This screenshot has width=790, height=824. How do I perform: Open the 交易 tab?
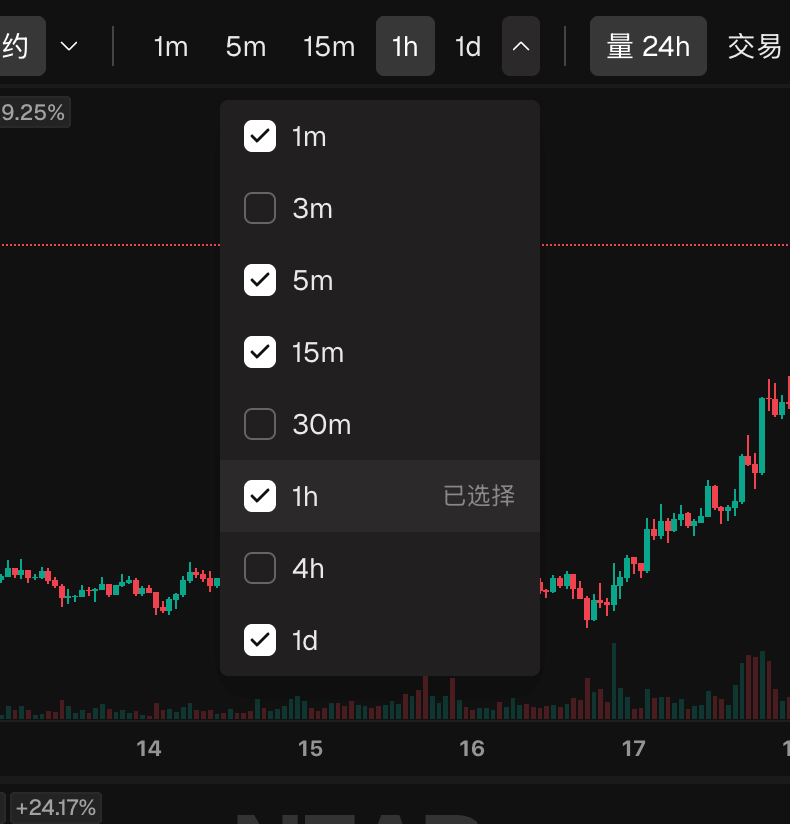click(755, 47)
